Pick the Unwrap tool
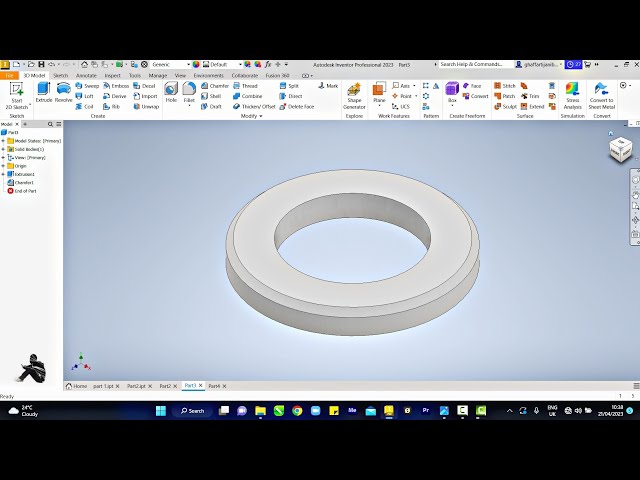The height and width of the screenshot is (480, 640). [146, 107]
